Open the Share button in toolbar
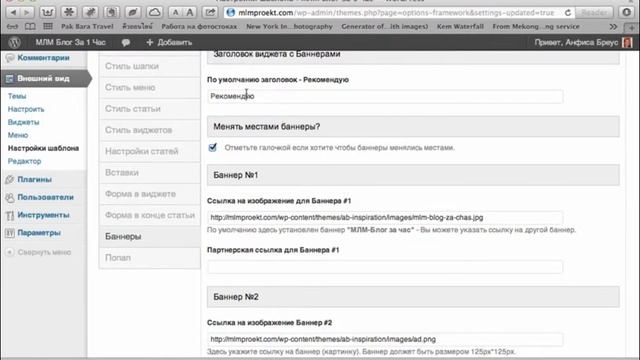Image resolution: width=640 pixels, height=360 pixels. coord(210,12)
